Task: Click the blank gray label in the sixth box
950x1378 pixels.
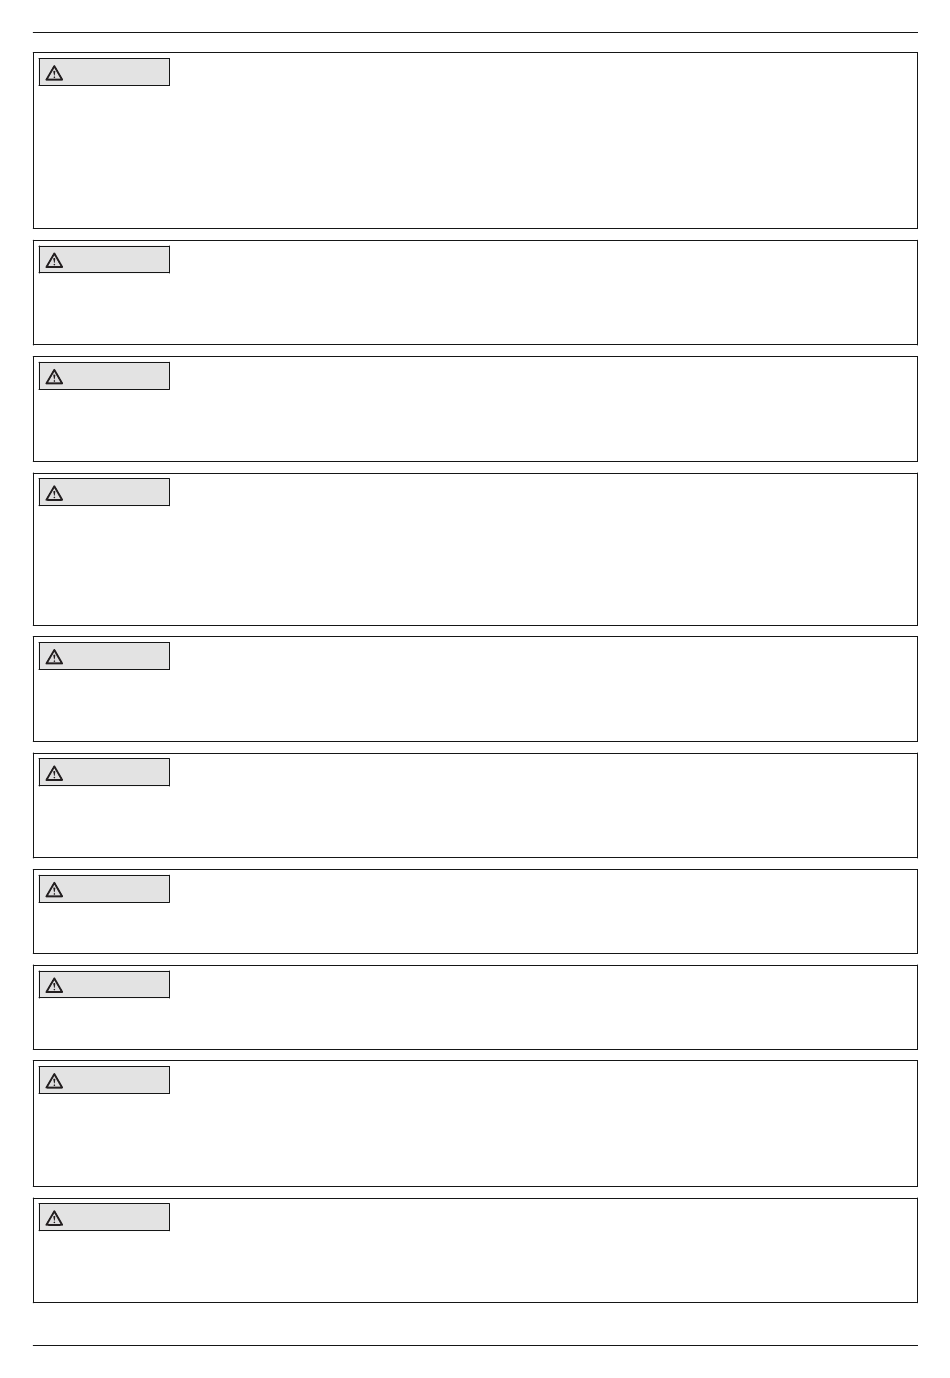Action: 104,772
